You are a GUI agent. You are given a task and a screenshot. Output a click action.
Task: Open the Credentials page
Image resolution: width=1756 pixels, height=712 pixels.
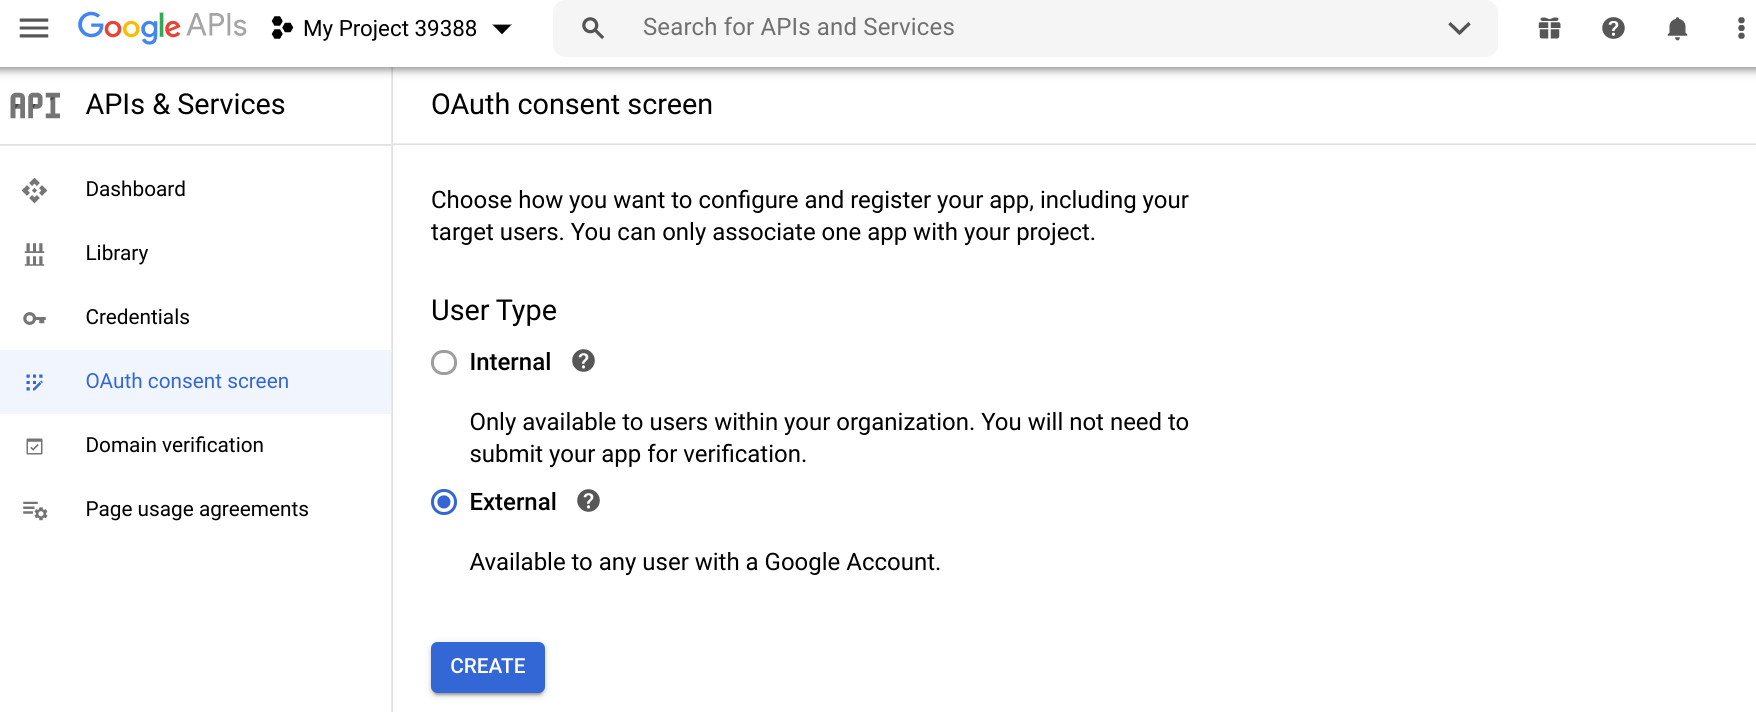137,317
